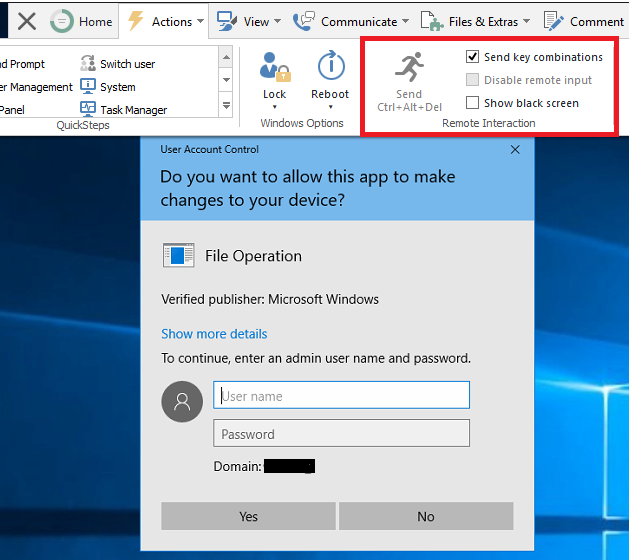The image size is (630, 560).
Task: Expand the Communicate dropdown arrow
Action: (x=405, y=21)
